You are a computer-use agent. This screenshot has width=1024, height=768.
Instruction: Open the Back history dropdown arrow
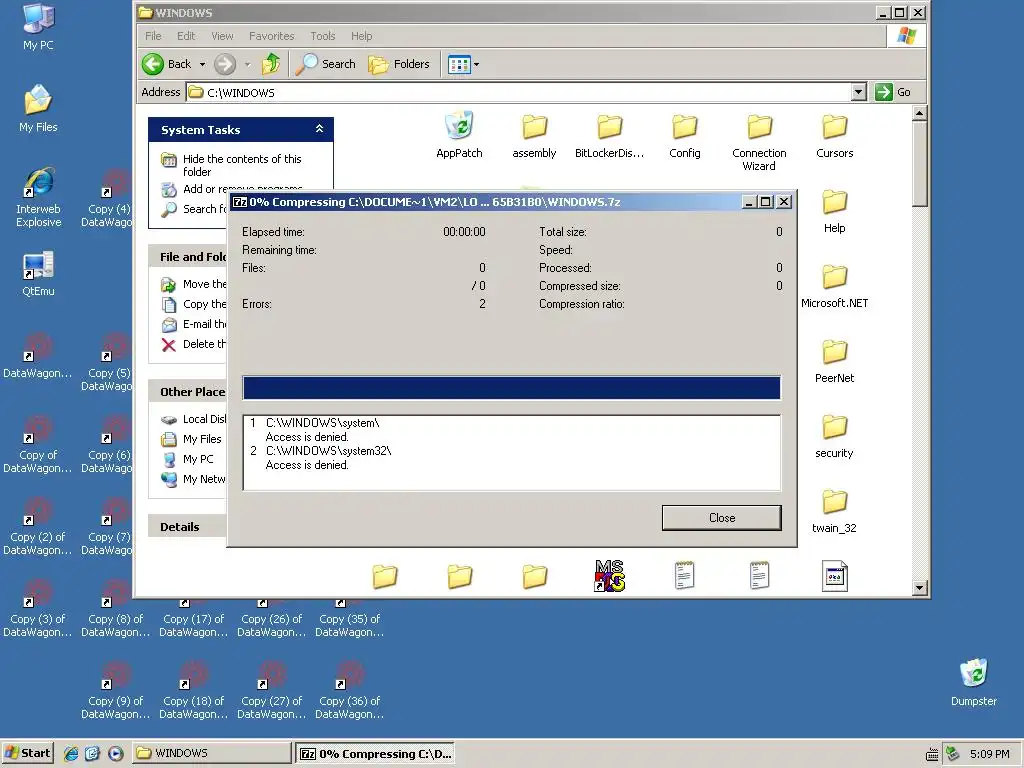(x=202, y=64)
